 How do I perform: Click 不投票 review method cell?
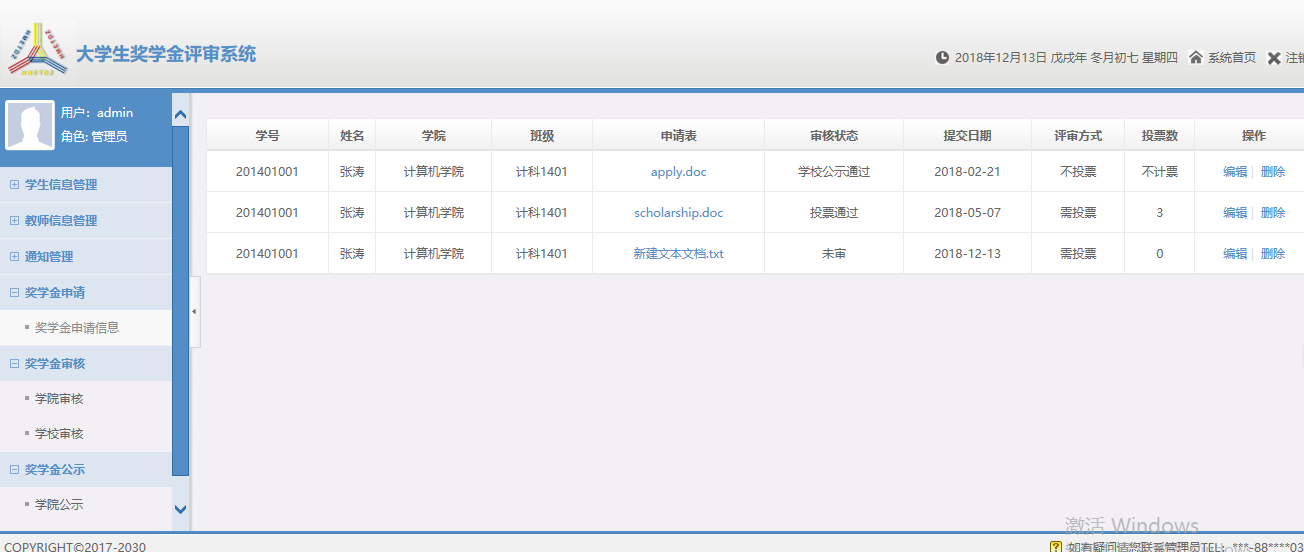point(1078,172)
